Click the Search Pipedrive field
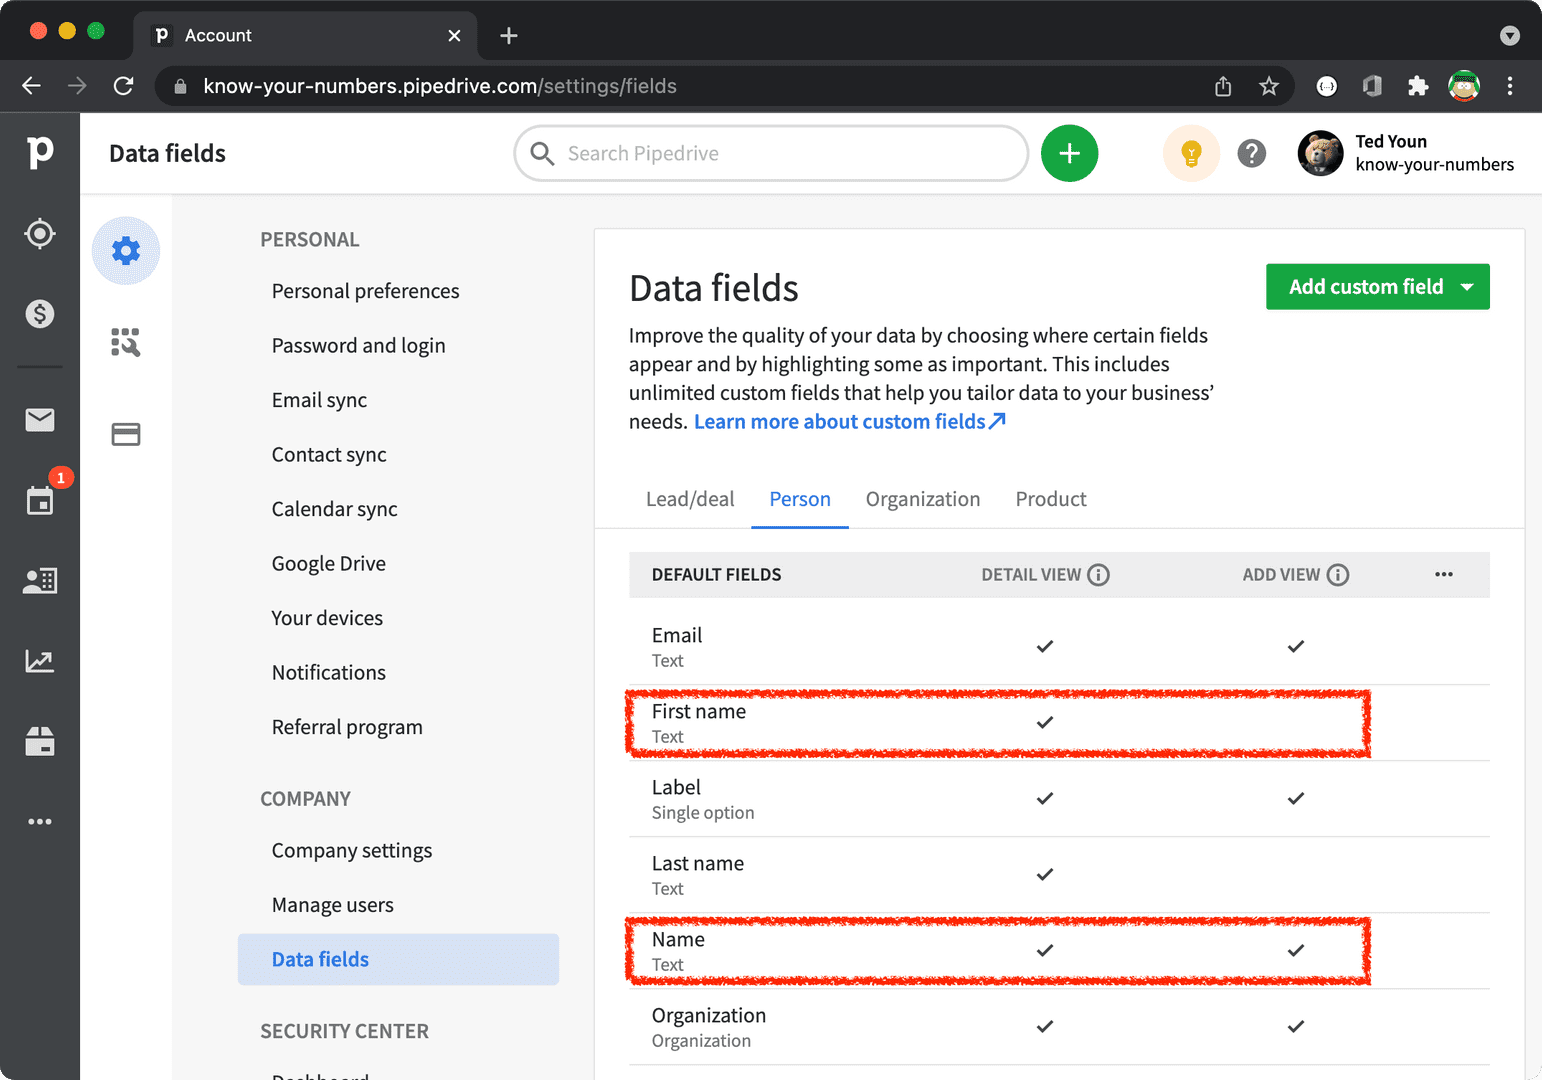1542x1080 pixels. [771, 153]
